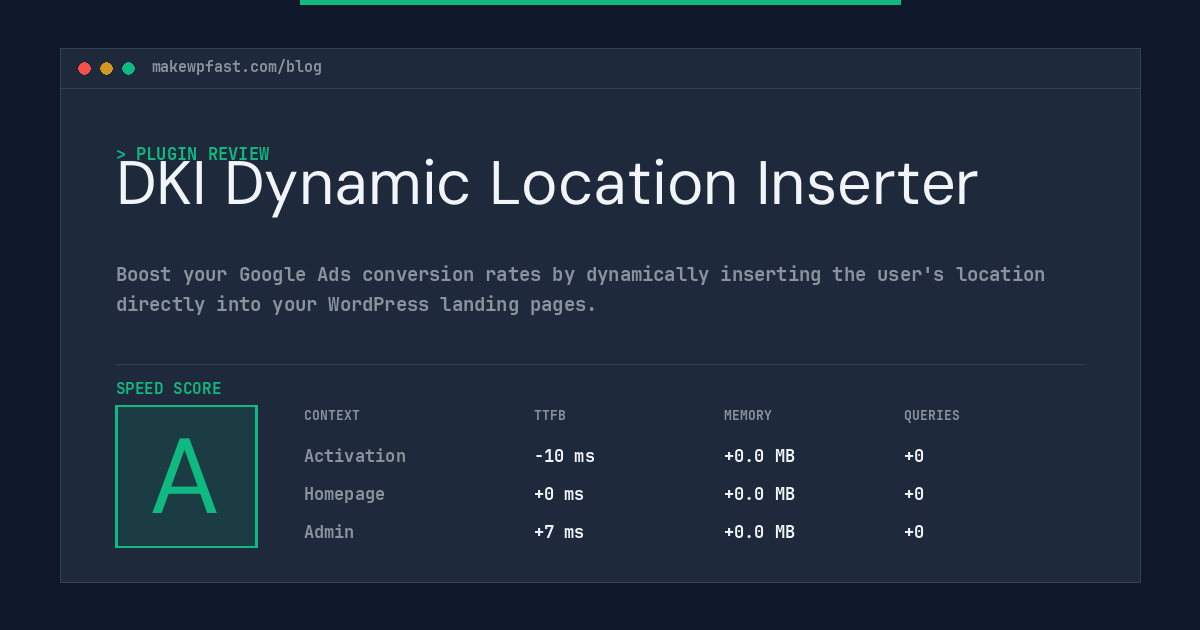
Task: Click the green window dot
Action: (x=128, y=68)
